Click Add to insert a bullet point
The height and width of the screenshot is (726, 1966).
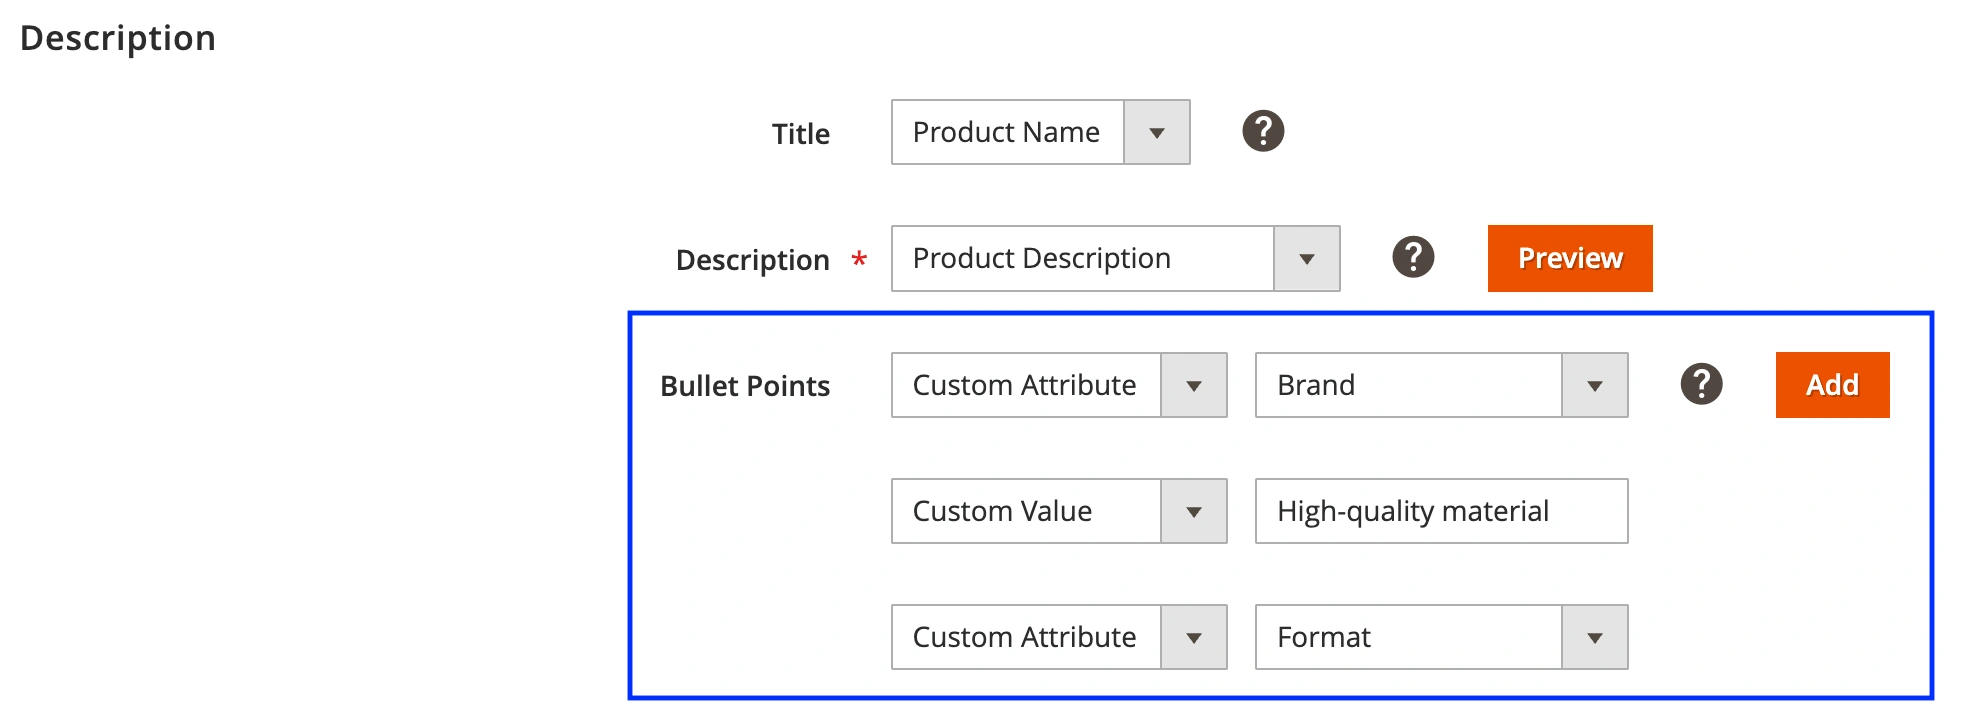(1832, 385)
